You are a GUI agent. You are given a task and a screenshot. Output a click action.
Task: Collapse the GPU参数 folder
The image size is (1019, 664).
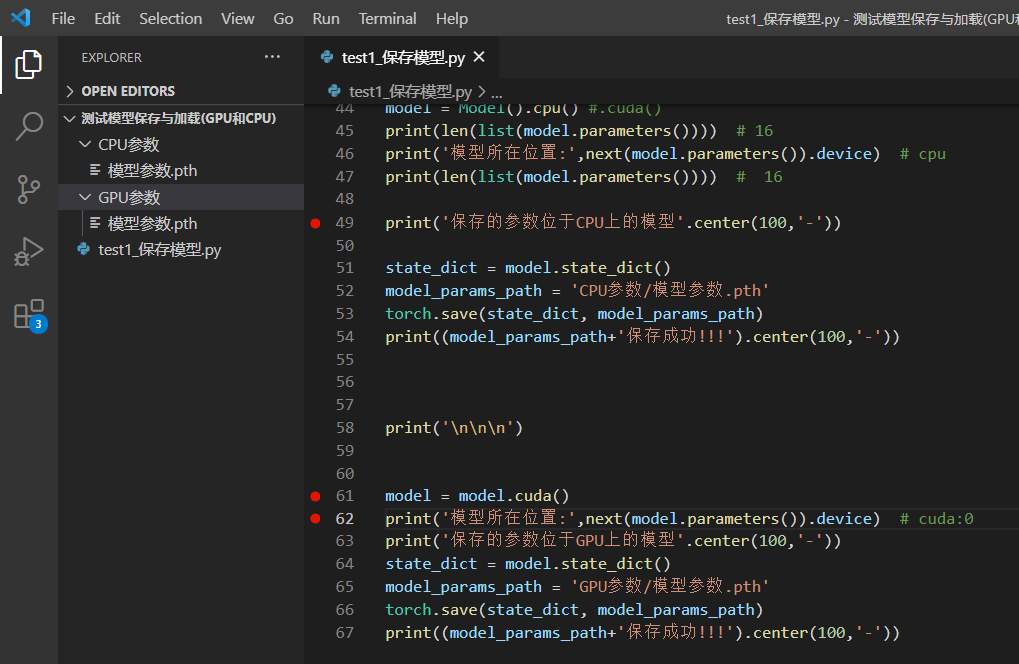click(x=85, y=196)
